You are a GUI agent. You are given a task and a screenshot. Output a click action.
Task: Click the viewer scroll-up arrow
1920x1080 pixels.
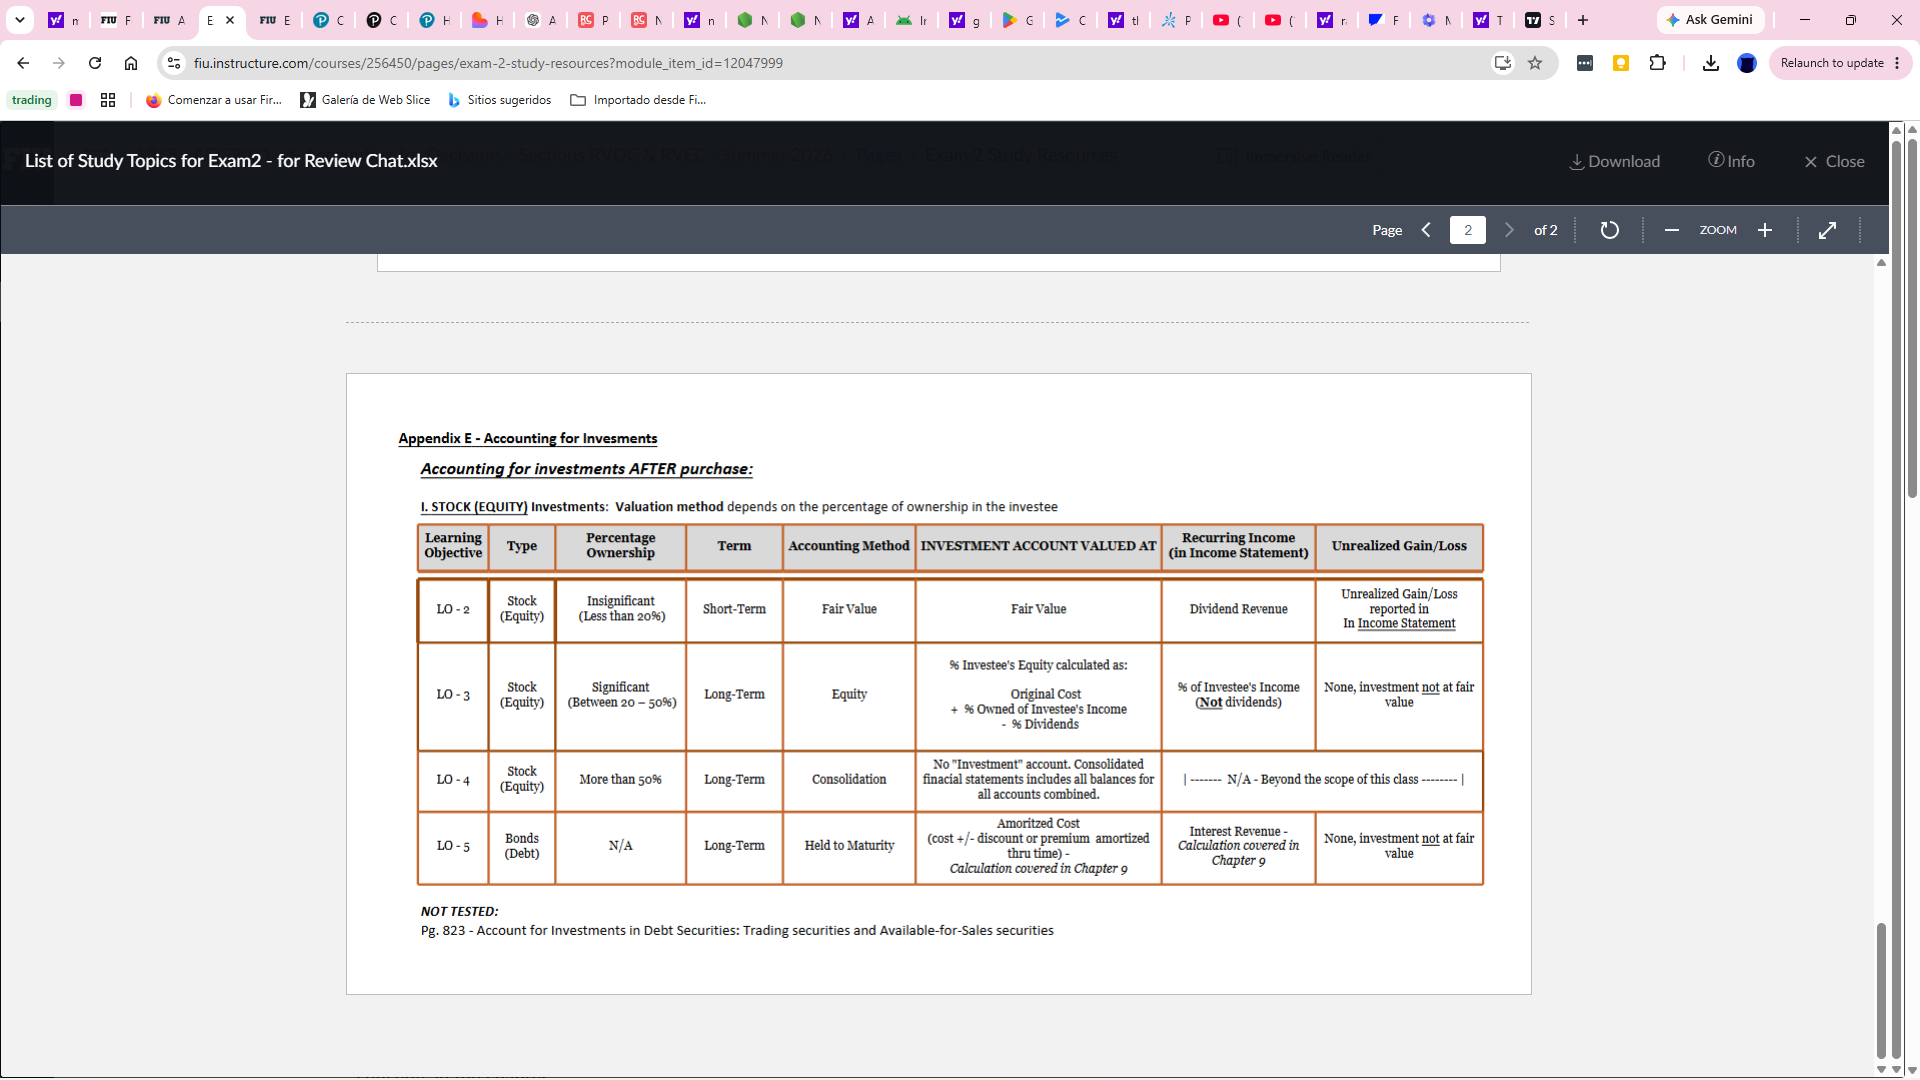[x=1881, y=263]
